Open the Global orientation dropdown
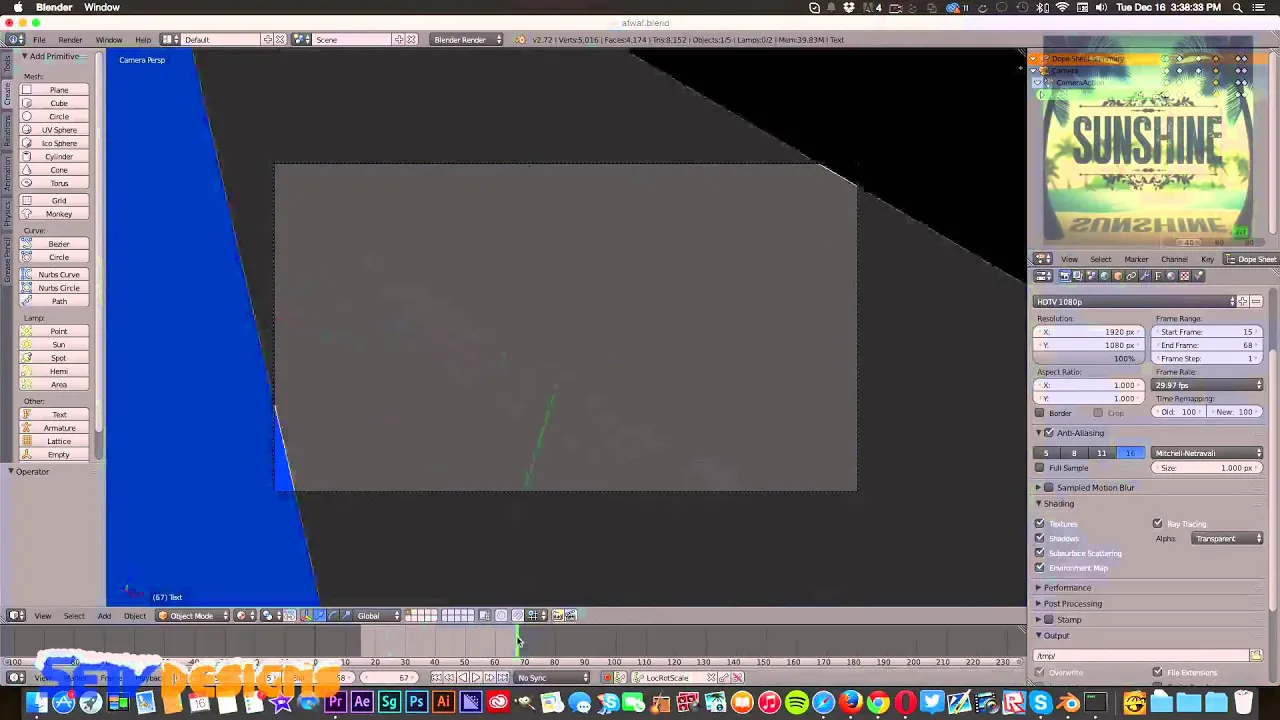Image resolution: width=1280 pixels, height=720 pixels. [x=378, y=616]
